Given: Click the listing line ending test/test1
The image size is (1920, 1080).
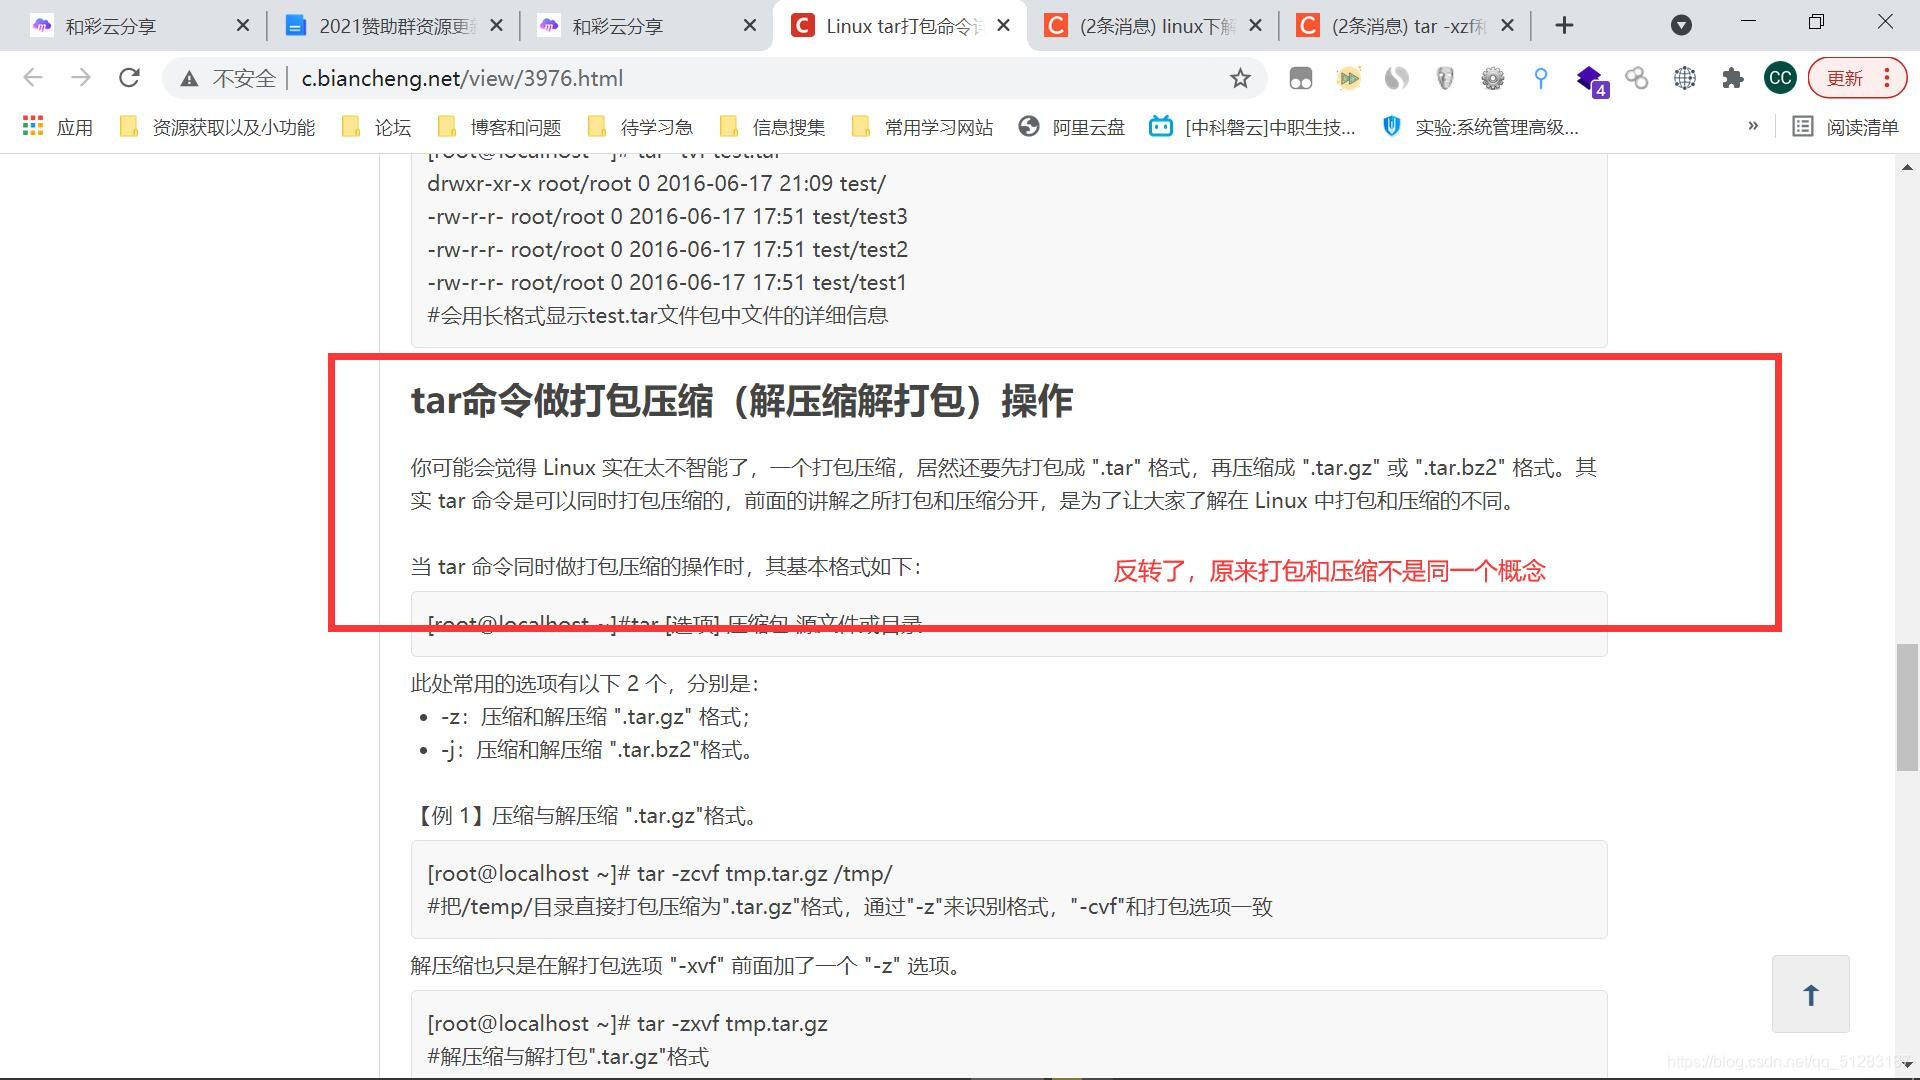Looking at the screenshot, I should coord(667,283).
